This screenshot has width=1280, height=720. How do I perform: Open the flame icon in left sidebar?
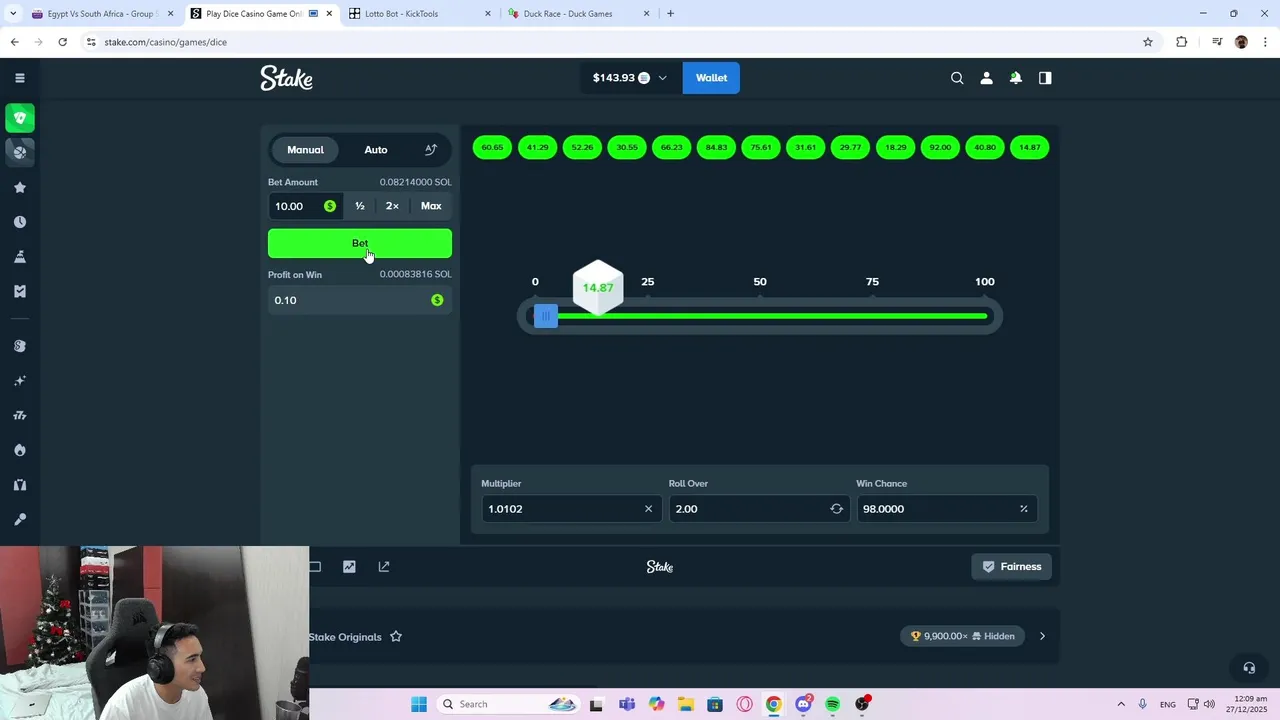[19, 450]
